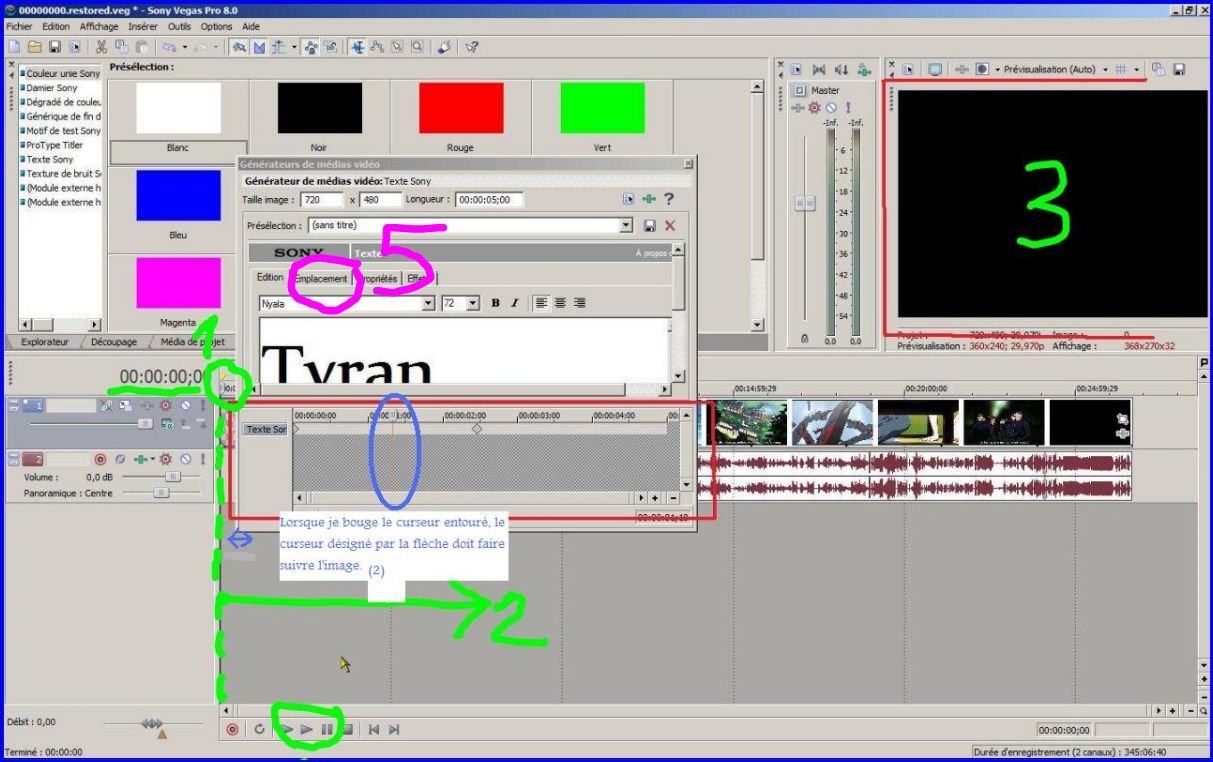The image size is (1213, 762).
Task: Open the Affichage menu
Action: pos(99,26)
